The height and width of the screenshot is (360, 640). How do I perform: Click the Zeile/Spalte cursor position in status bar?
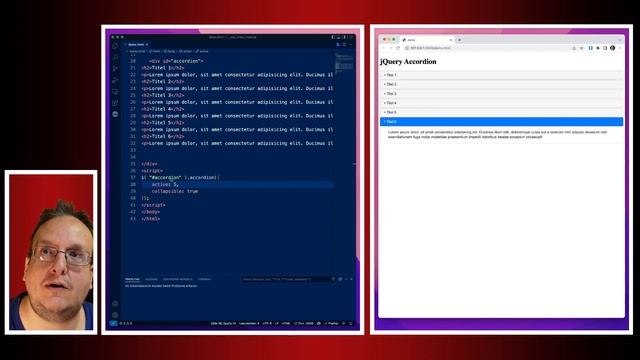coord(223,323)
